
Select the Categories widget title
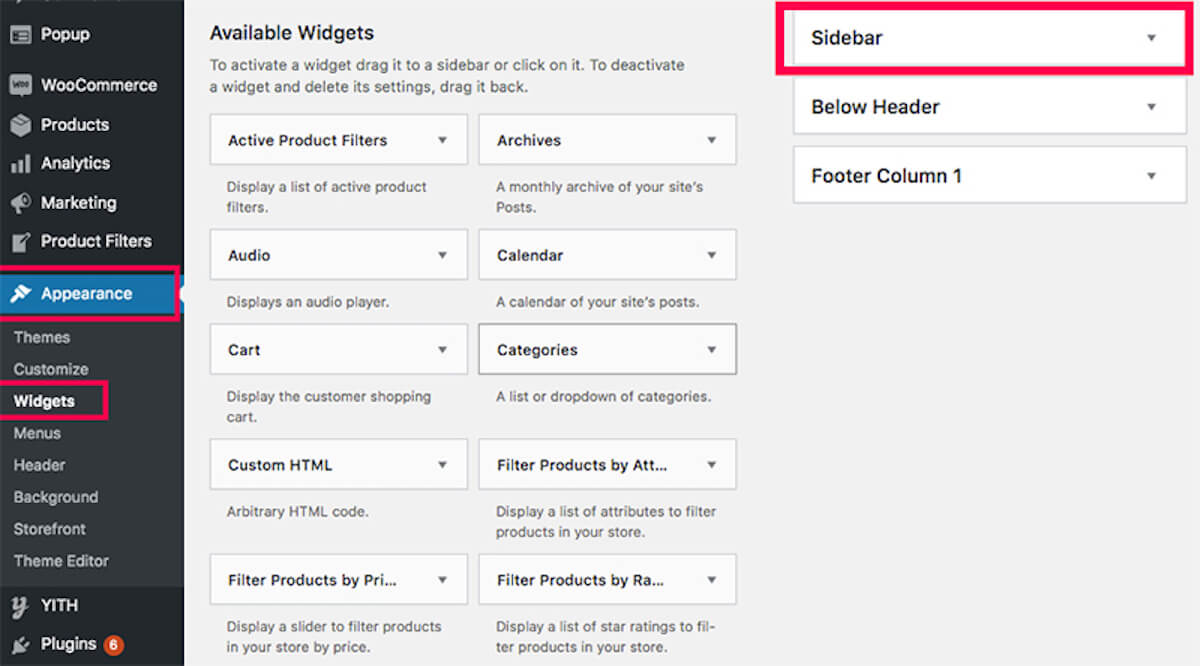(537, 350)
